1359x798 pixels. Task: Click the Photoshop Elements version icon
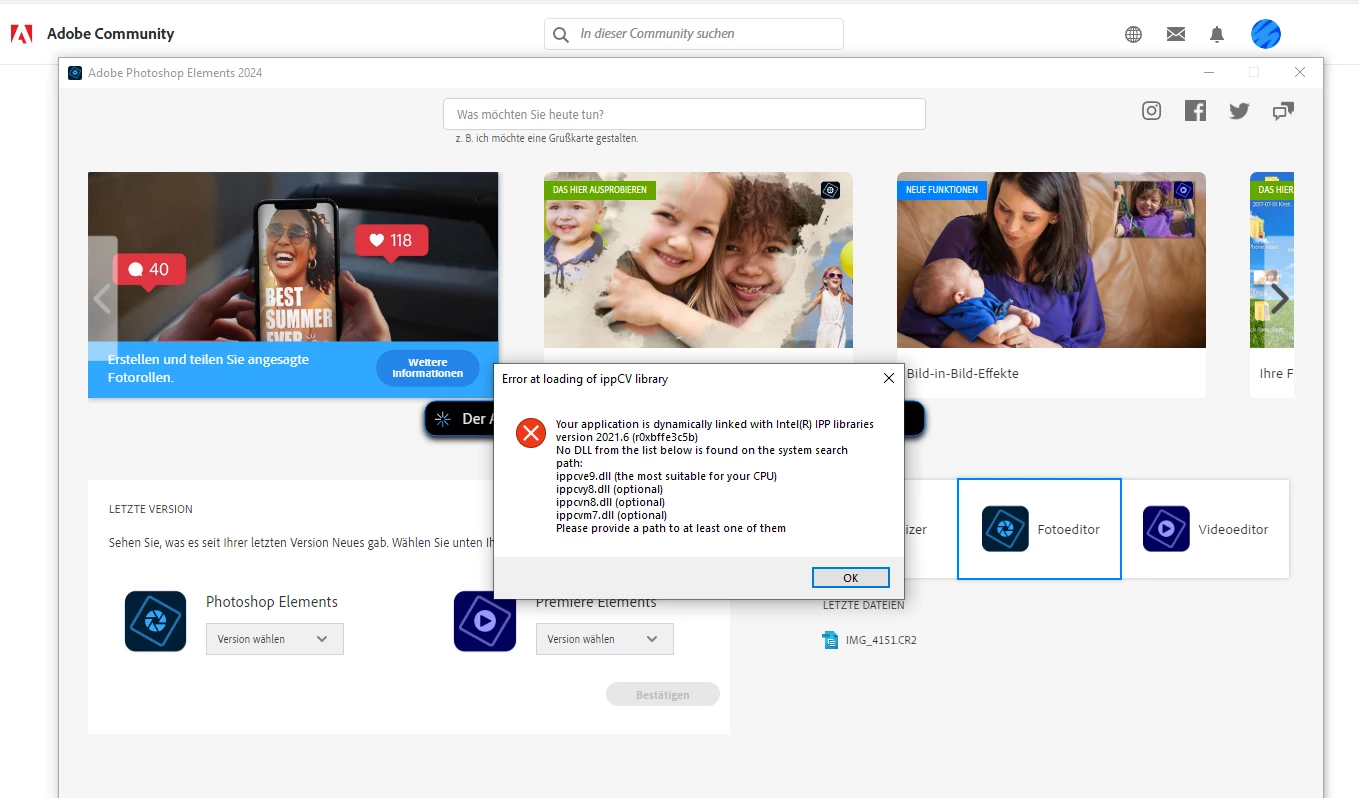click(x=155, y=621)
